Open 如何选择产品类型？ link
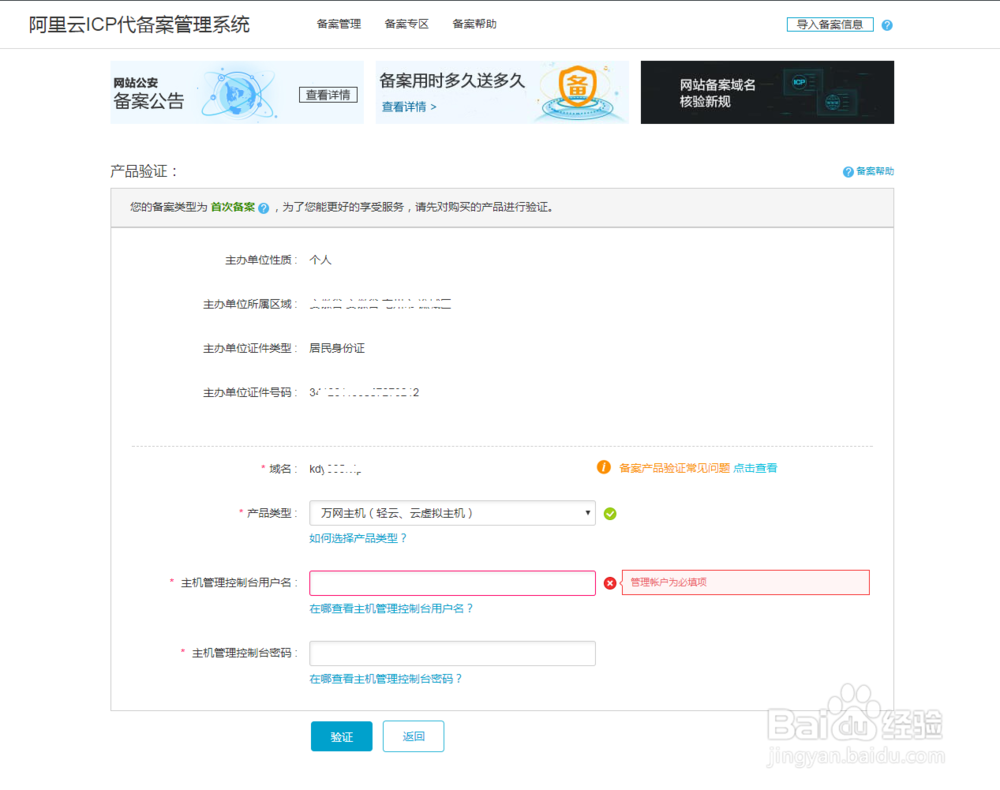This screenshot has width=1000, height=790. pos(358,538)
